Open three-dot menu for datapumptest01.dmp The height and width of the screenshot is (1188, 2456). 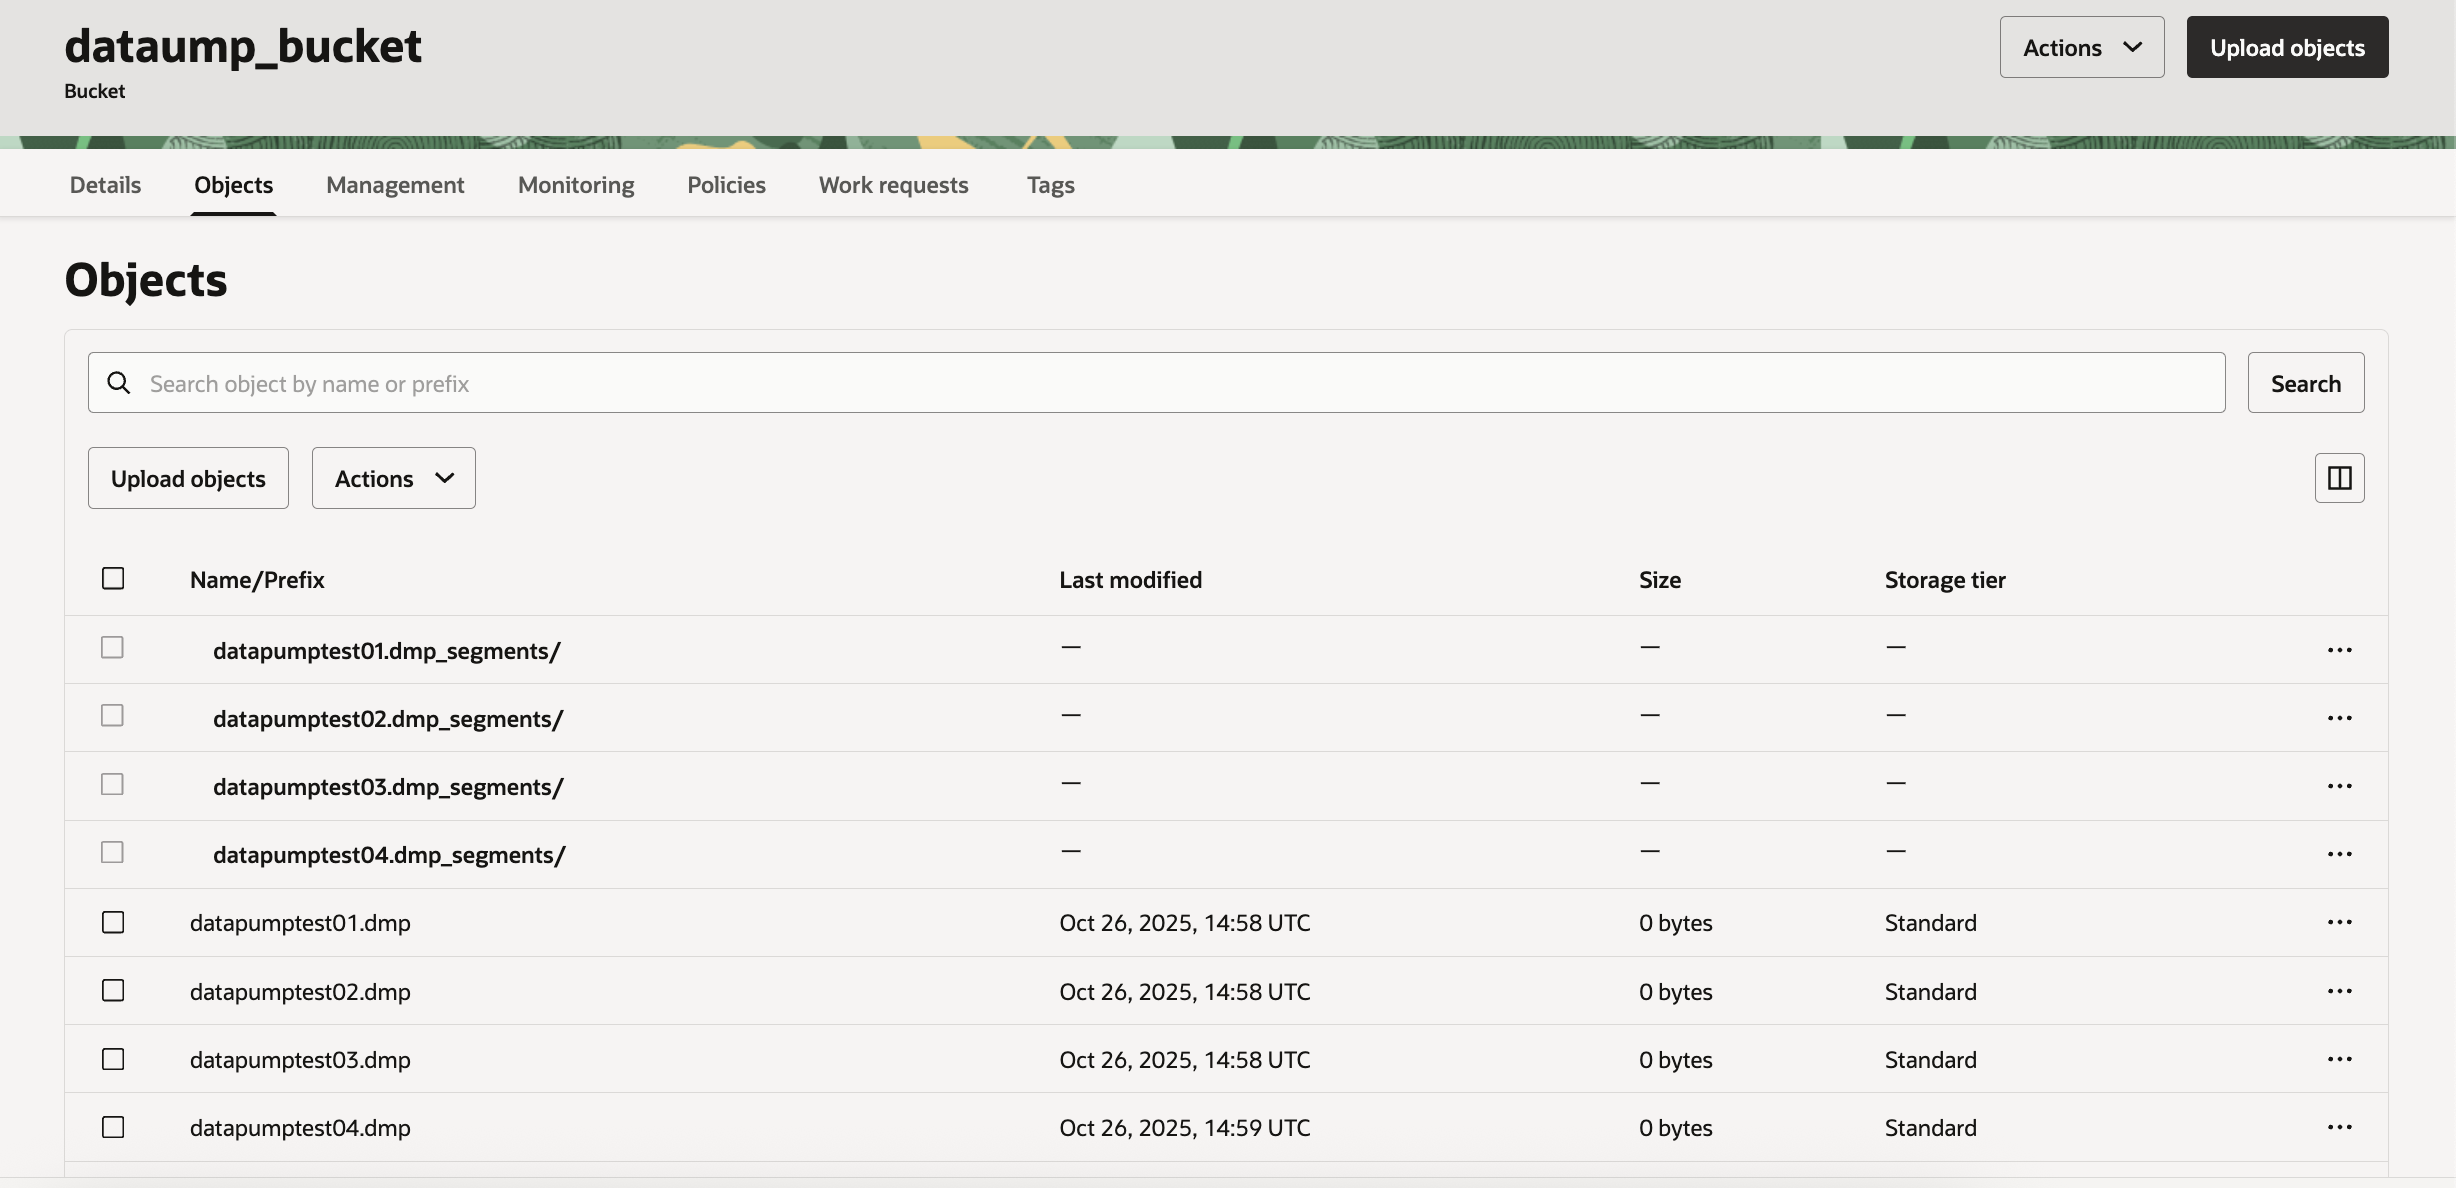[x=2339, y=922]
